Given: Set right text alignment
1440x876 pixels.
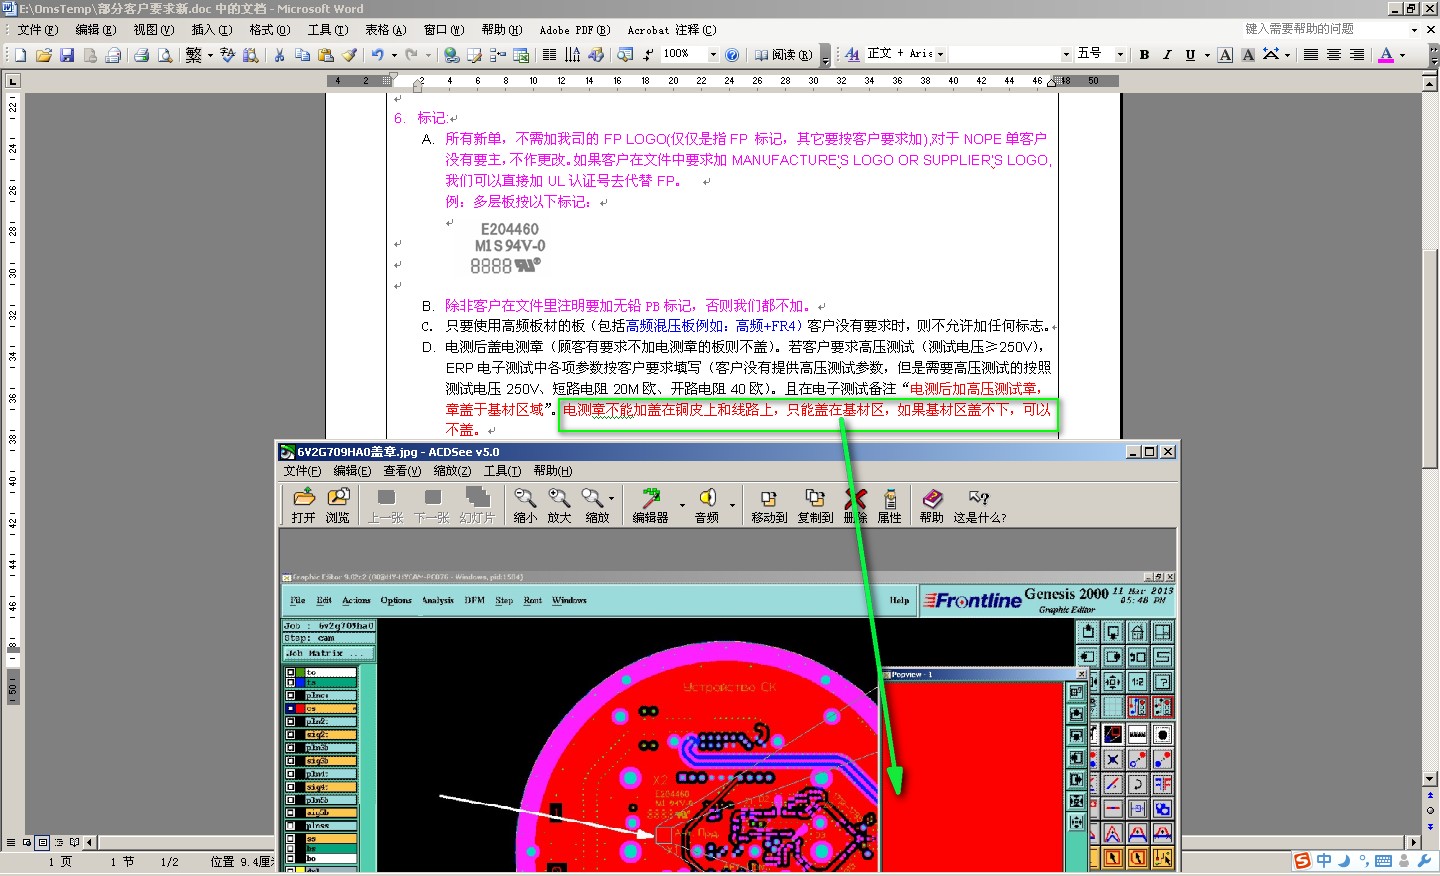Looking at the screenshot, I should [1357, 55].
